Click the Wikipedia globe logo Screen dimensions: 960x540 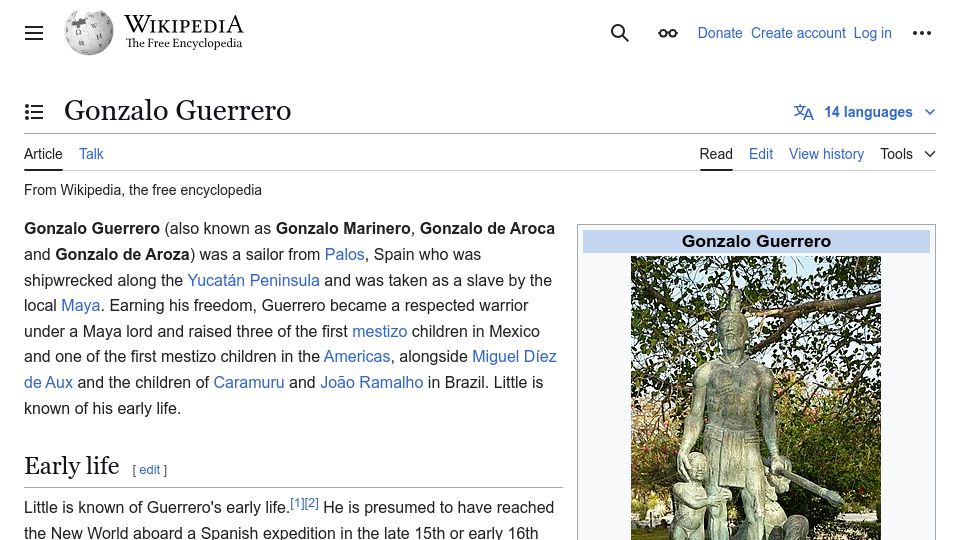pos(89,32)
